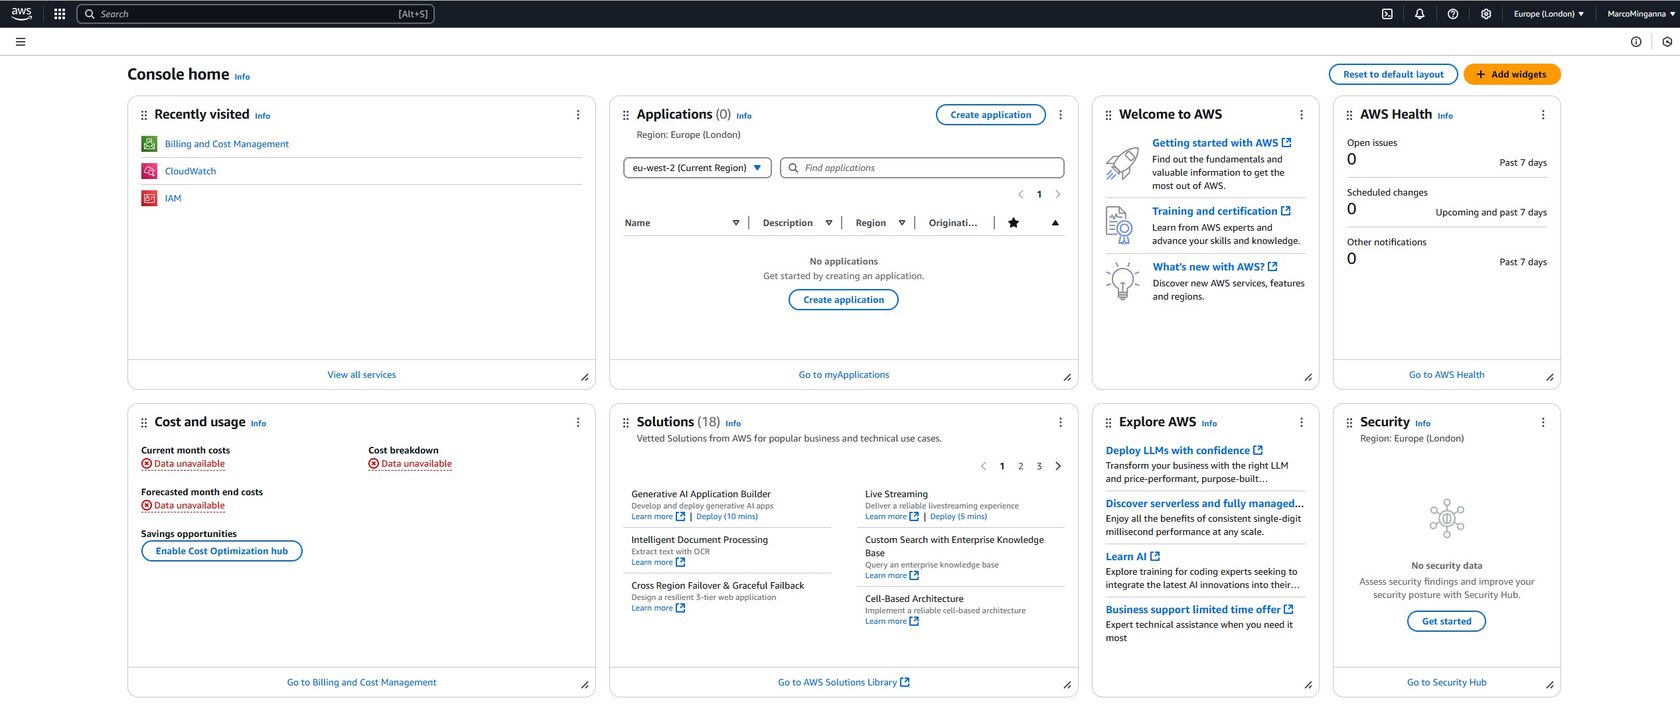The width and height of the screenshot is (1680, 710).
Task: Click the Cost and usage drag handle
Action: (144, 423)
